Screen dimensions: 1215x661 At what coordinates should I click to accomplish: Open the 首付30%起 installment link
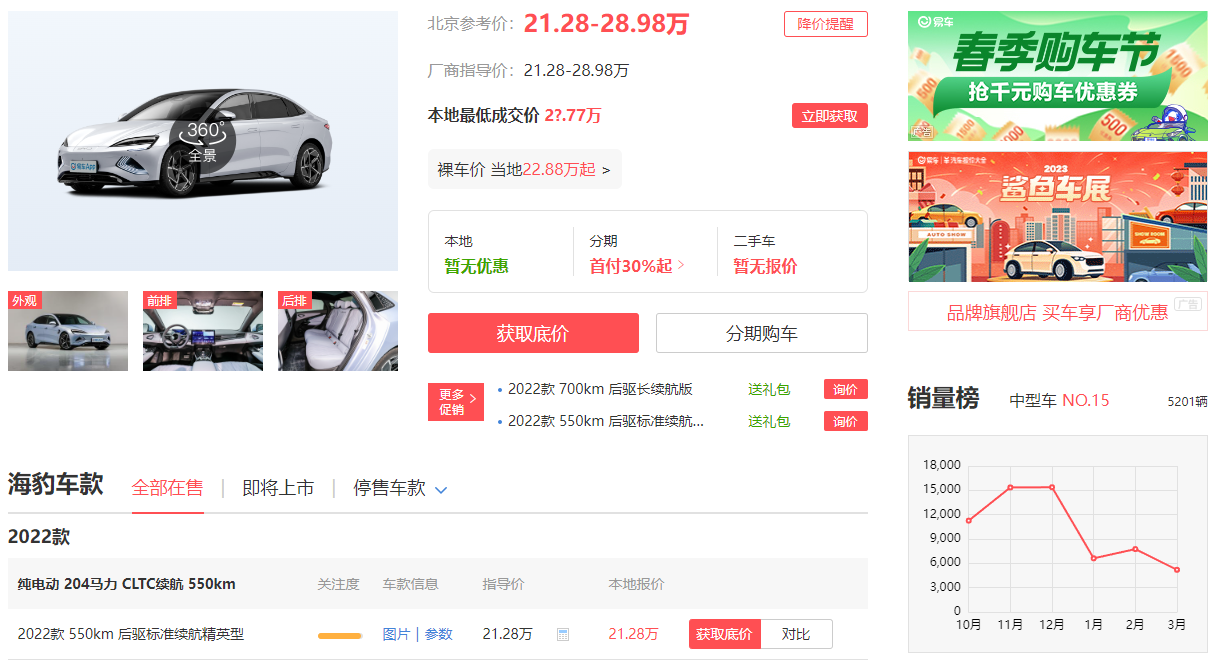click(x=637, y=266)
